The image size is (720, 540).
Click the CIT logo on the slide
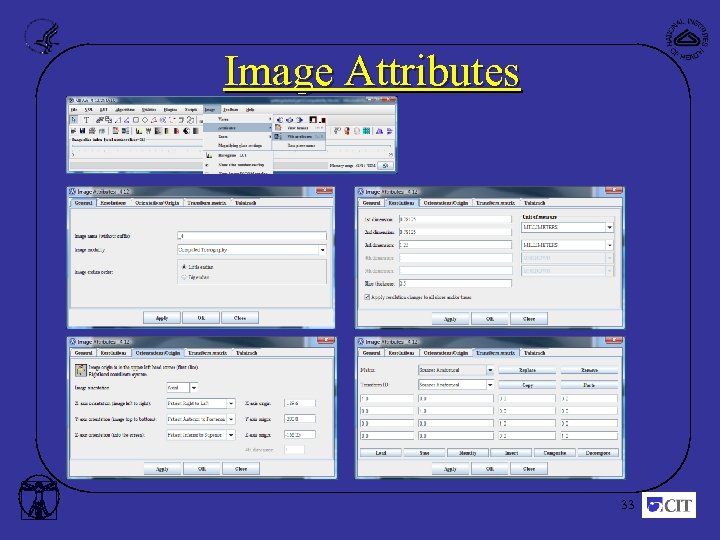click(x=669, y=505)
